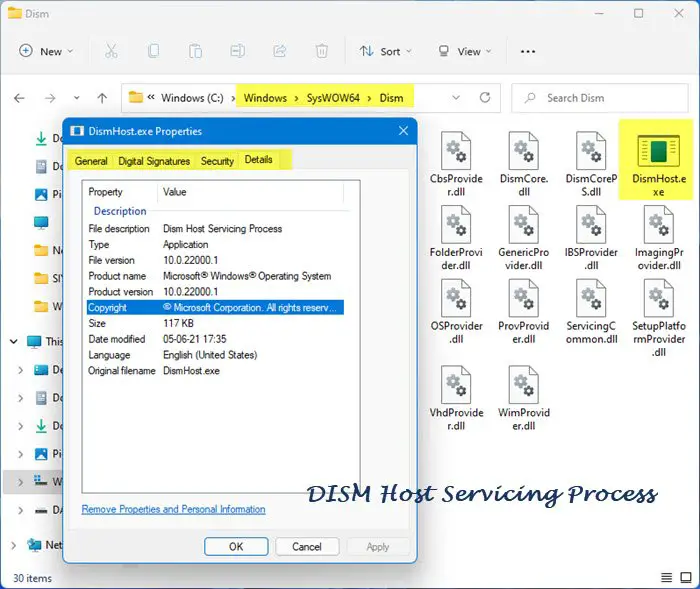Viewport: 700px width, 589px height.
Task: Click the Paste clipboard icon
Action: (195, 51)
